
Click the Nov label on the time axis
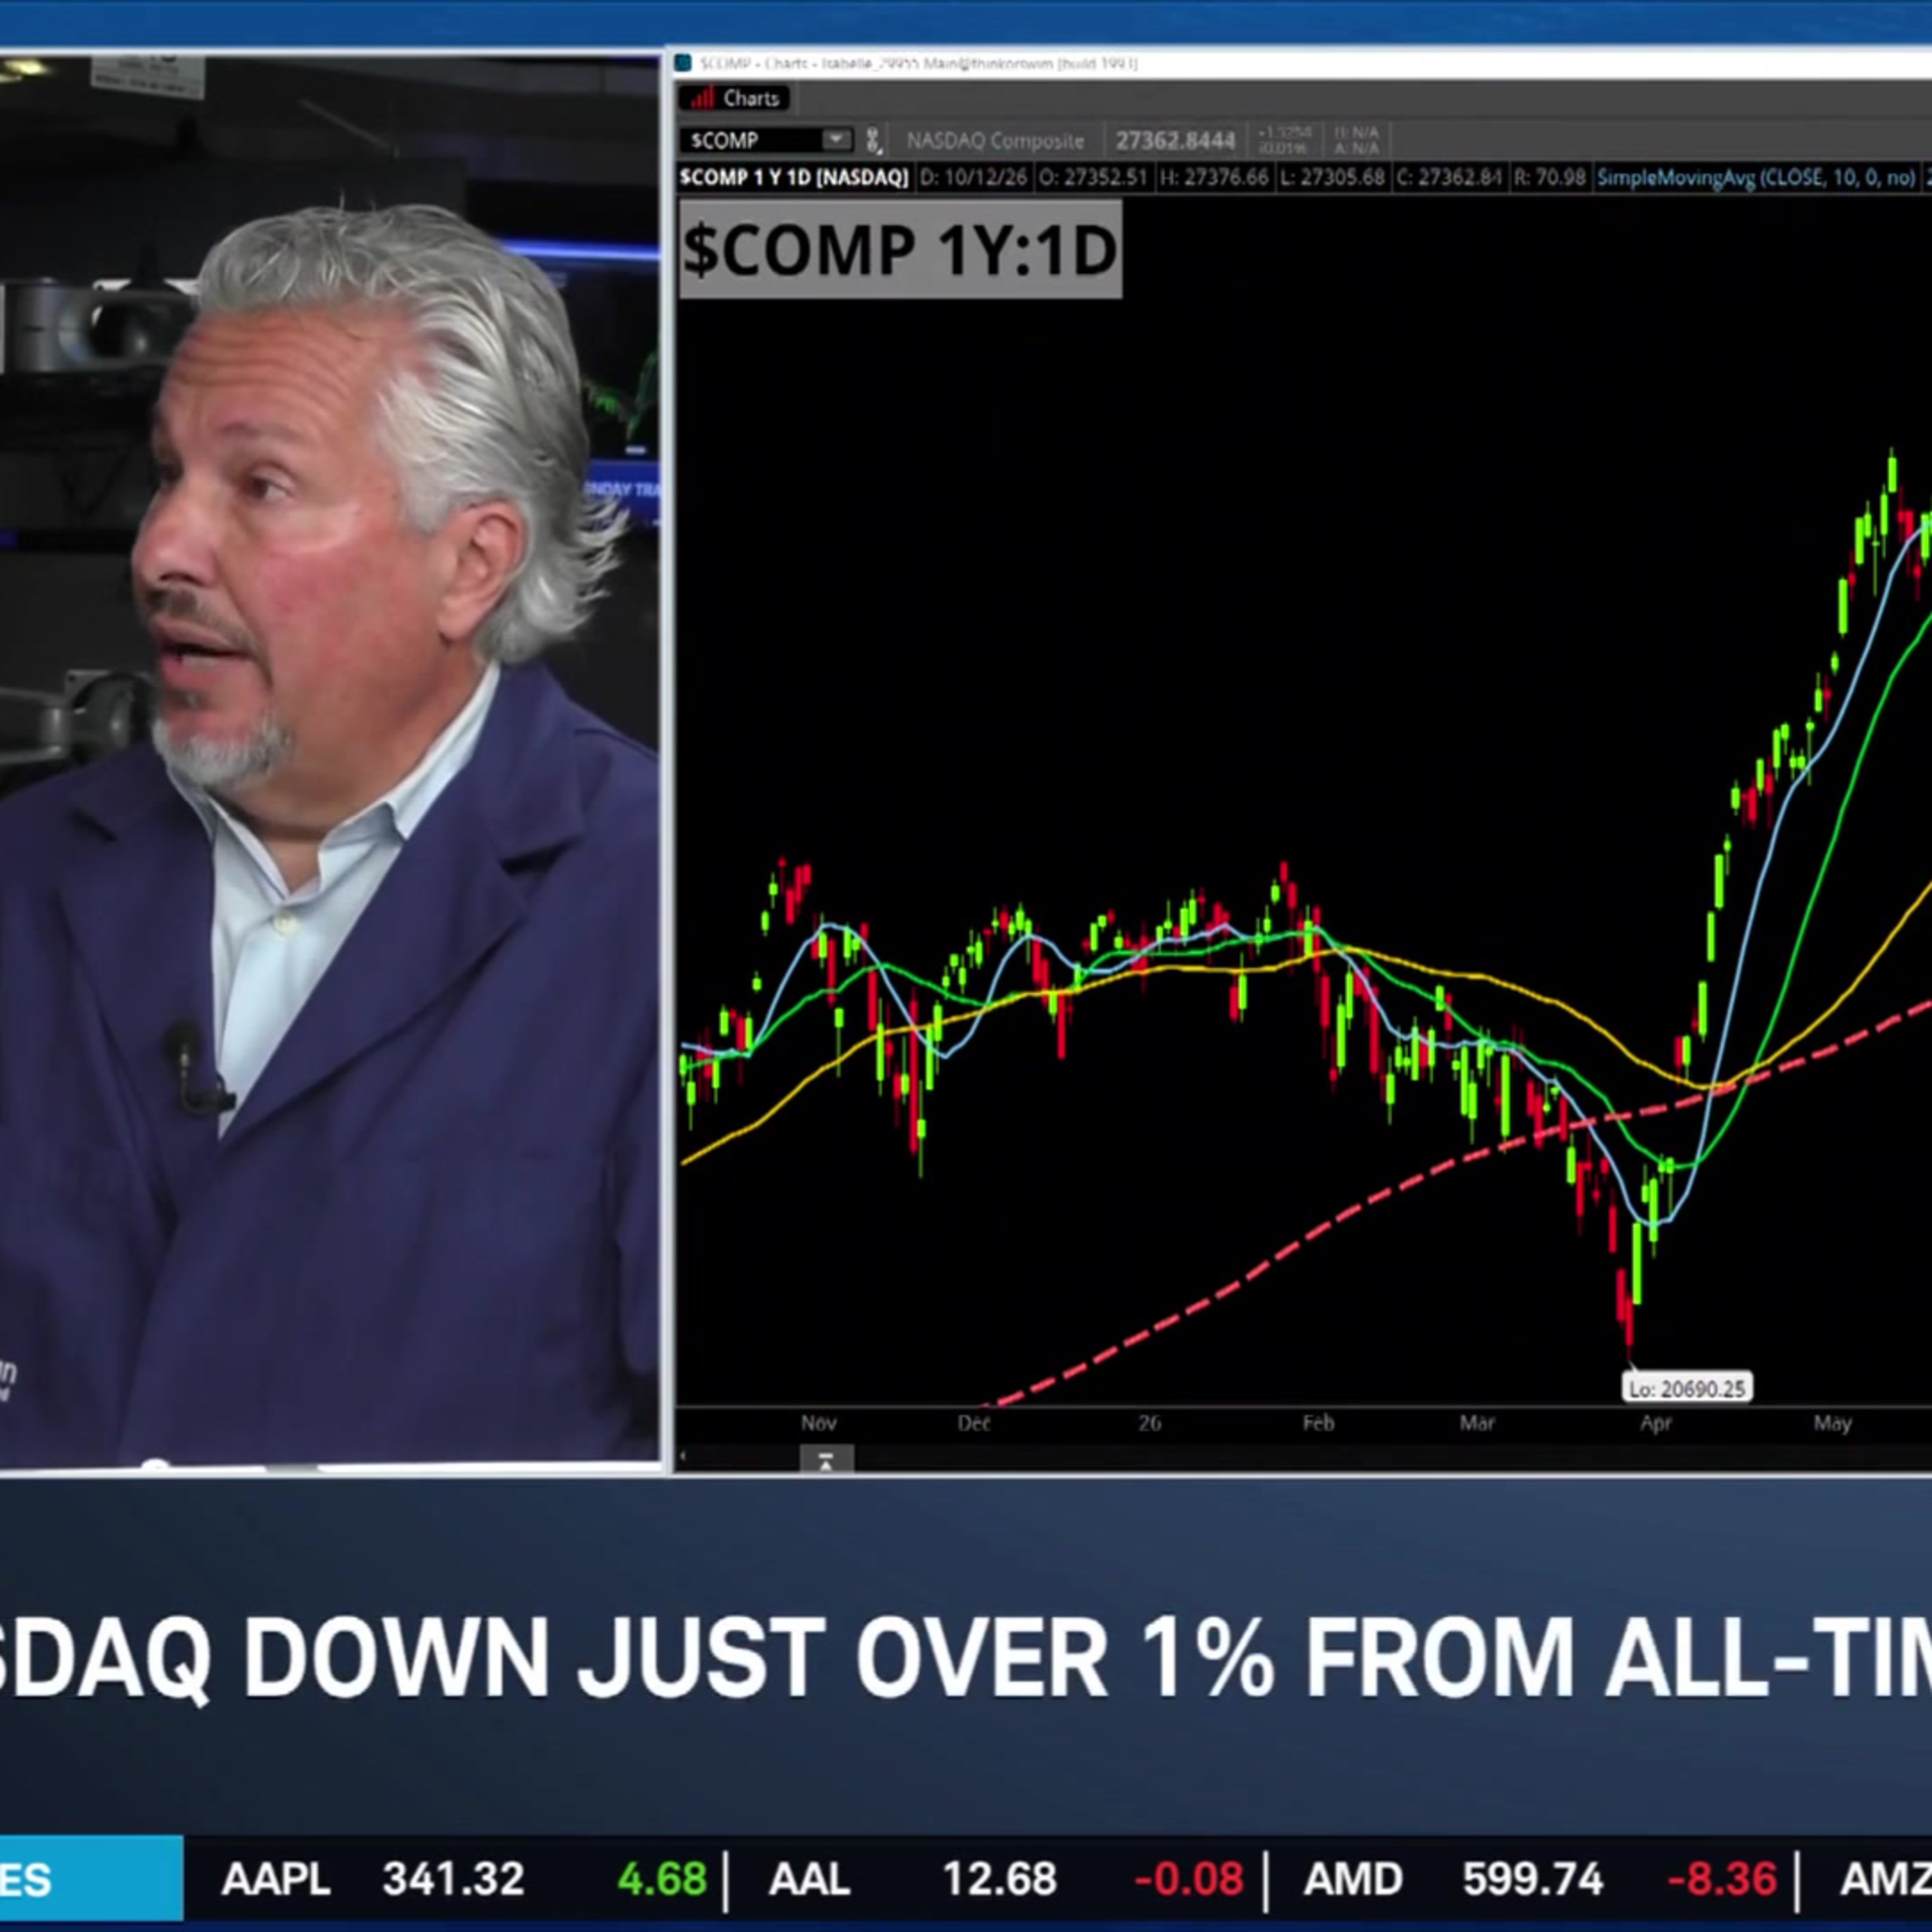(x=819, y=1423)
